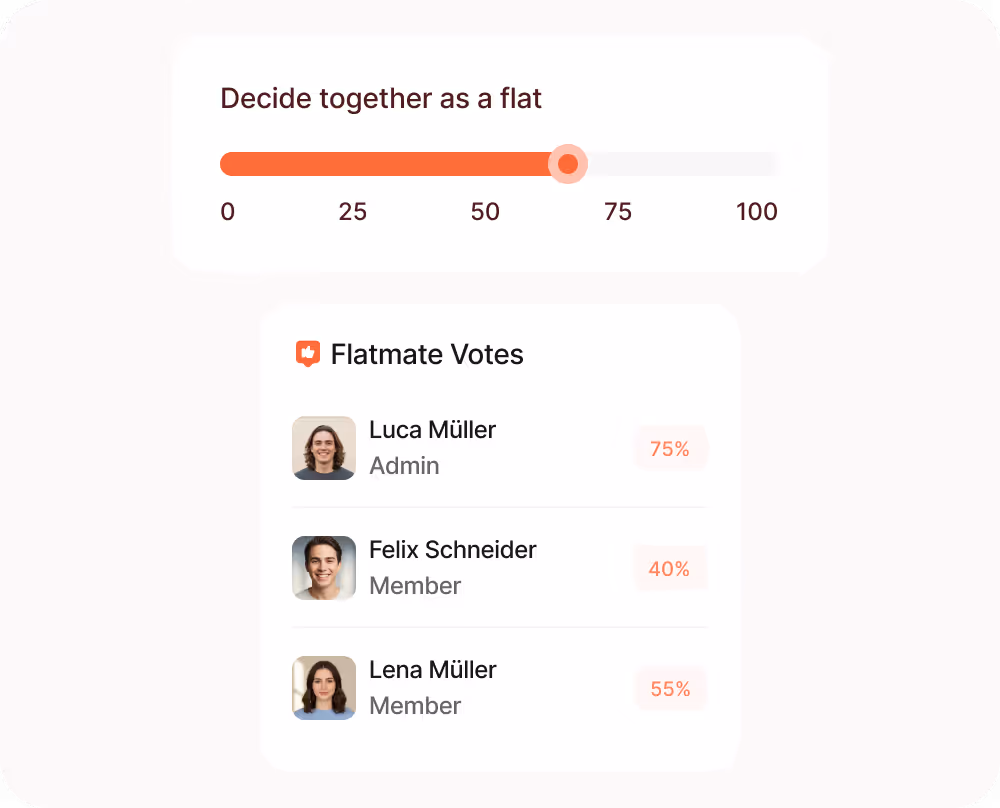Screen dimensions: 1000x808
Task: Select Felix Schneider's profile picture
Action: (x=323, y=568)
